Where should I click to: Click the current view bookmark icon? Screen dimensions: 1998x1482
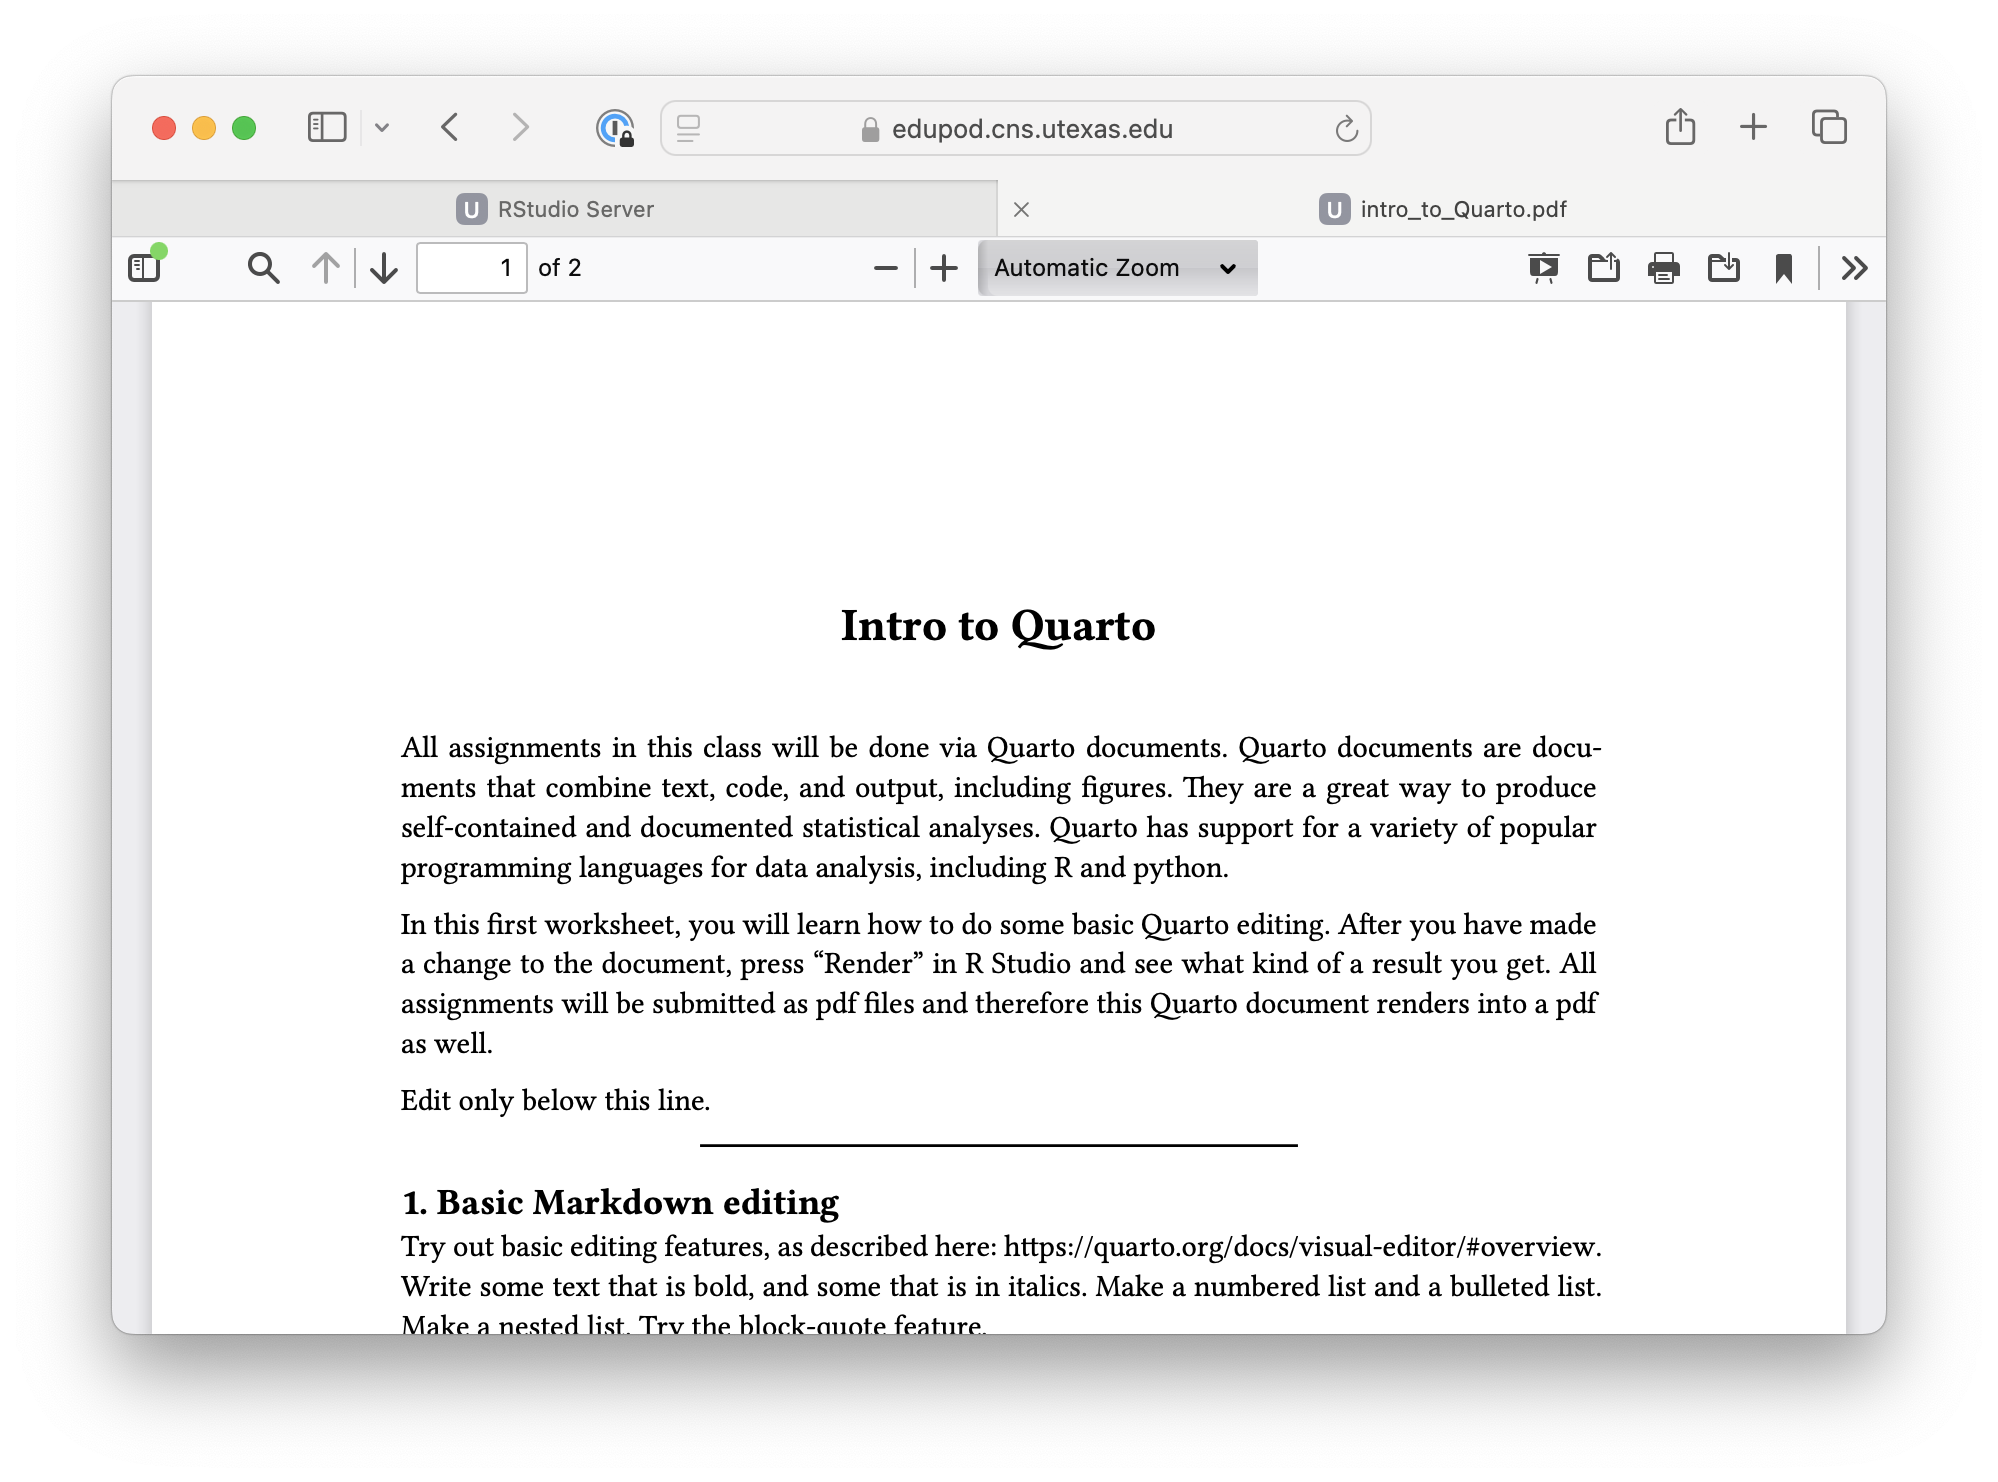tap(1783, 268)
